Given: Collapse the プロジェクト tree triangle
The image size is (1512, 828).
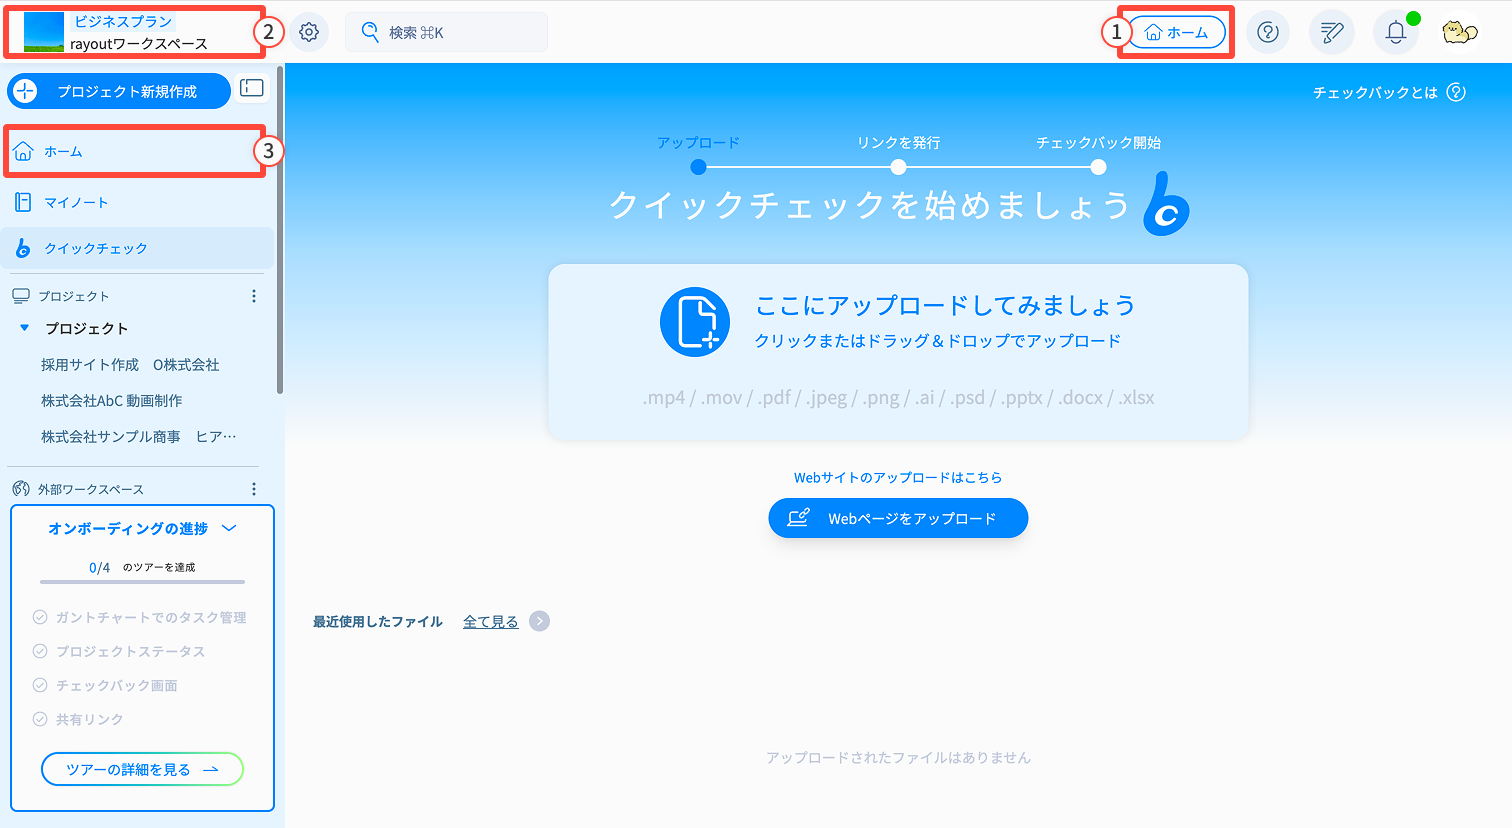Looking at the screenshot, I should 25,328.
